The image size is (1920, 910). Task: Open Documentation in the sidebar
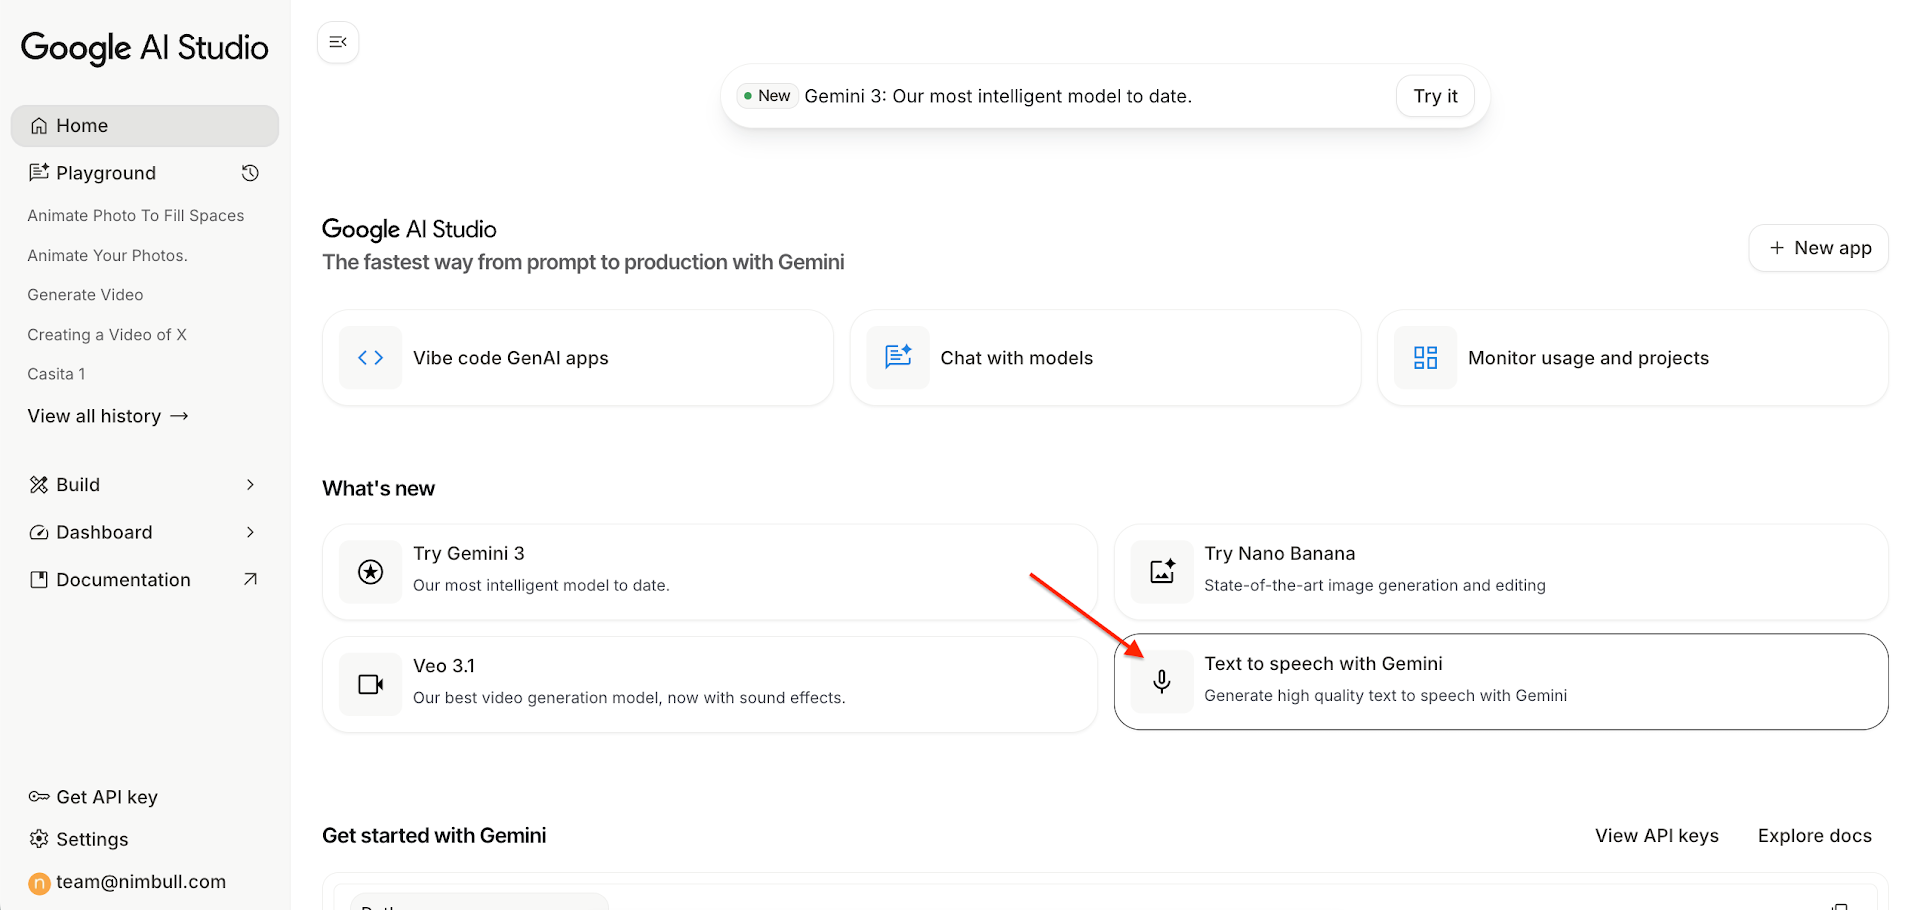pyautogui.click(x=123, y=580)
